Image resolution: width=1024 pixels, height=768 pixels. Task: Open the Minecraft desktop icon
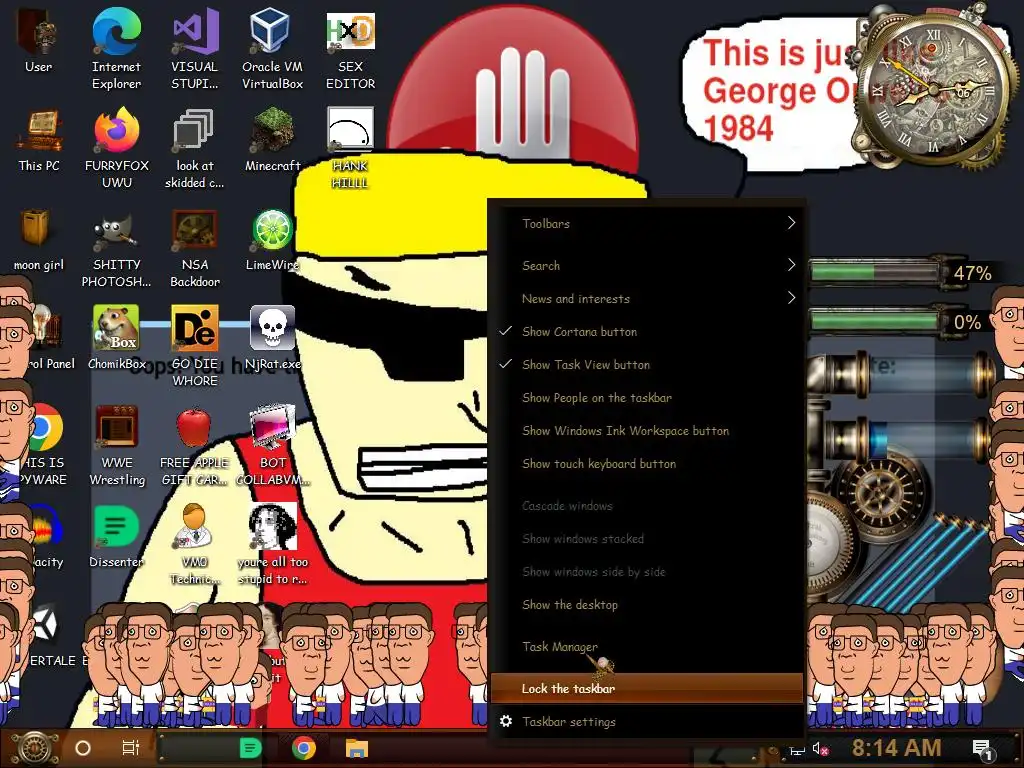pyautogui.click(x=272, y=141)
